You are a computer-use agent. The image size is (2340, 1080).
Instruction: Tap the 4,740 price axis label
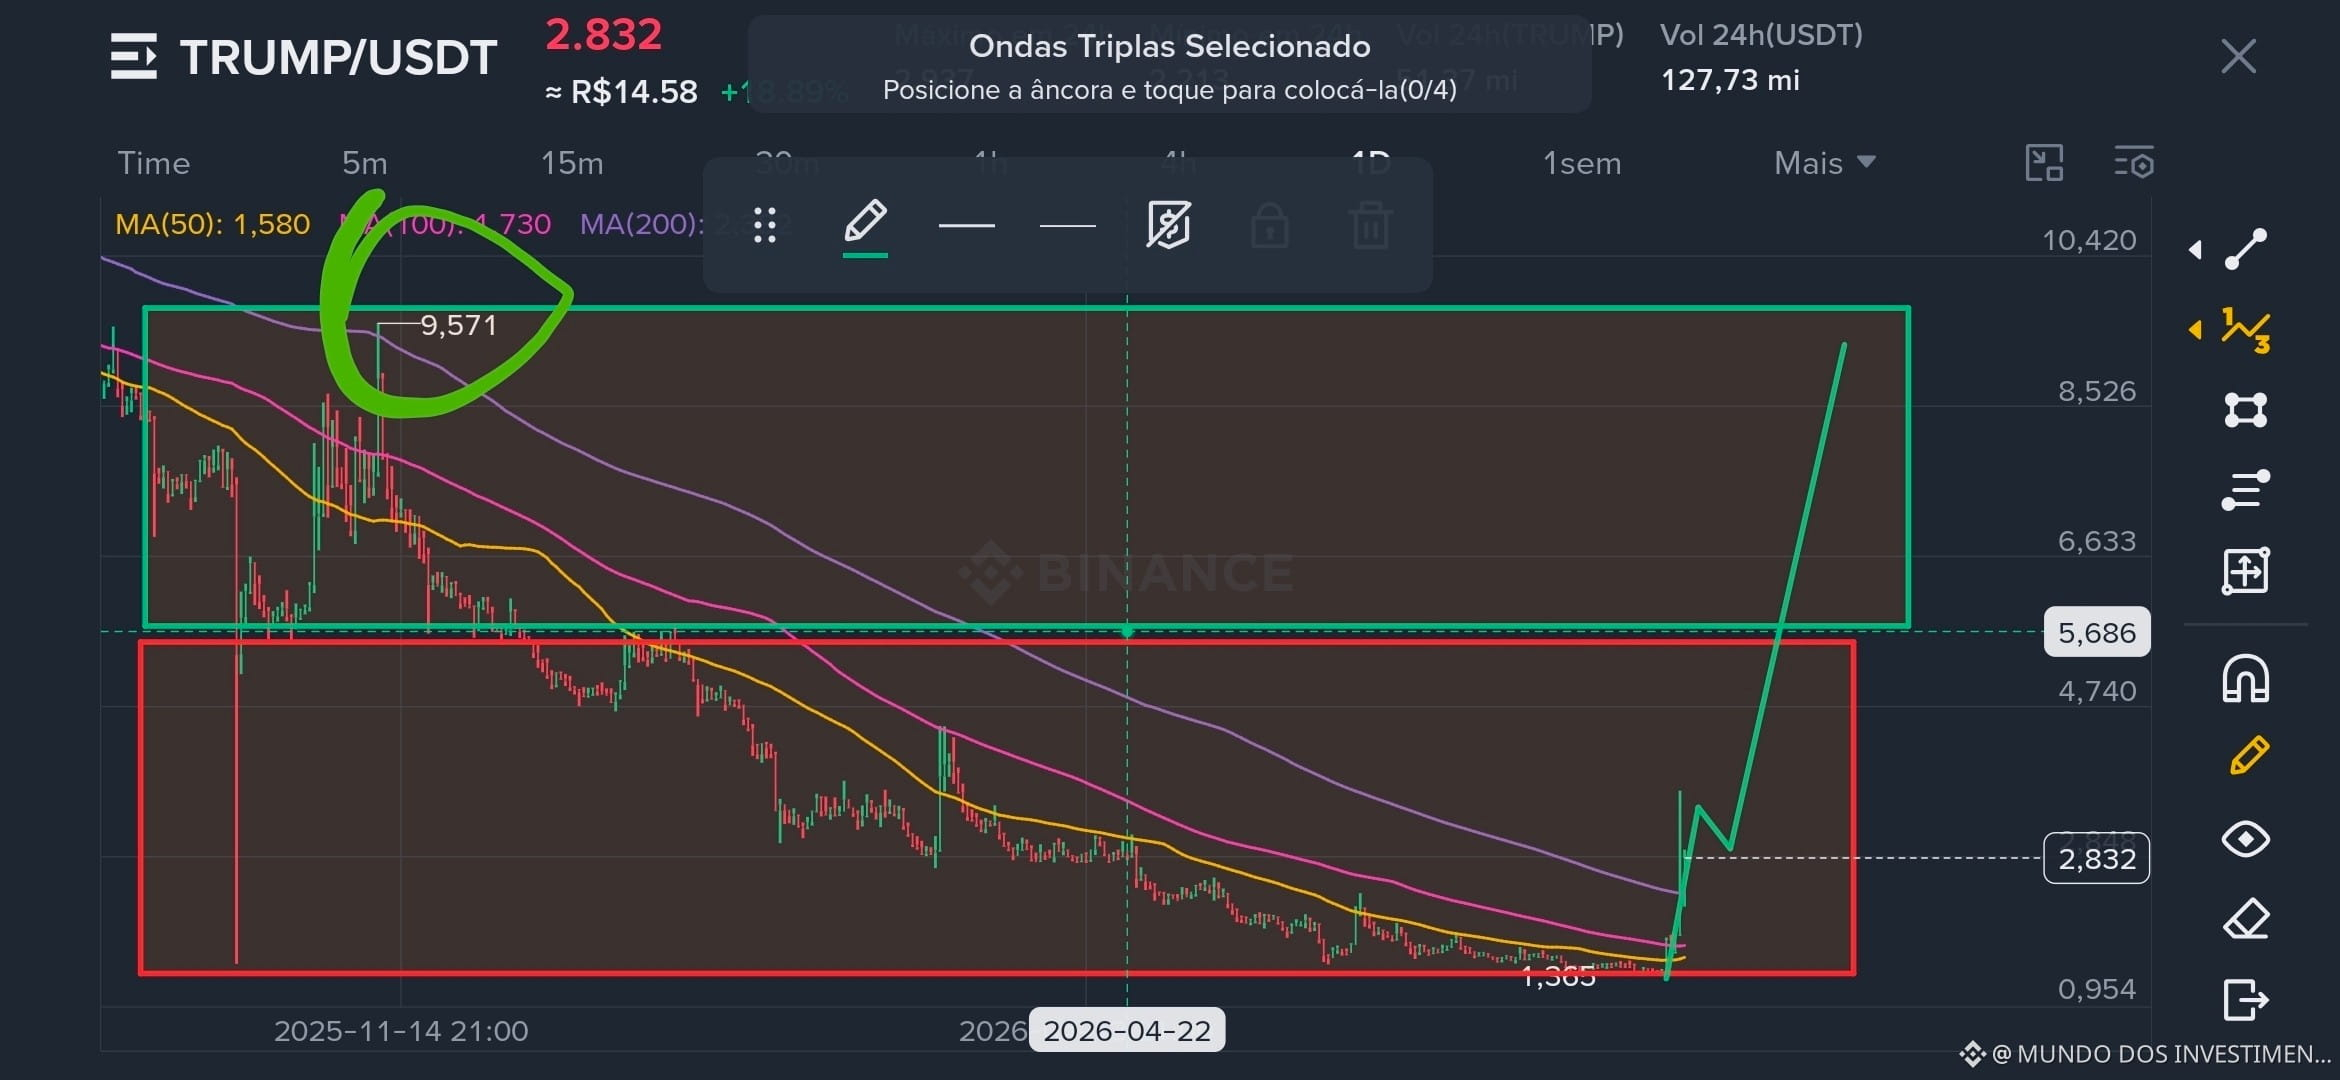(2097, 691)
